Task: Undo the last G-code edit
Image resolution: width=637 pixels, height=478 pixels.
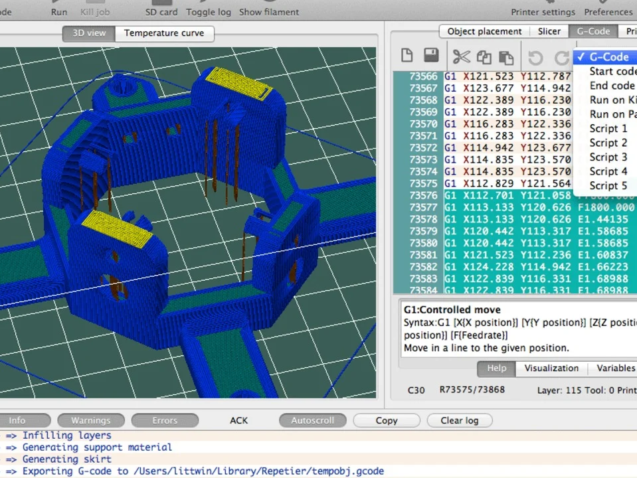Action: (x=535, y=57)
